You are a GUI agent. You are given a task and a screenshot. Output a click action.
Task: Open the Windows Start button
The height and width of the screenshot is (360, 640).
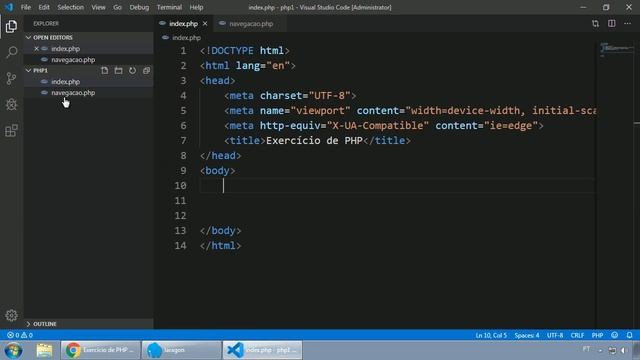[13, 350]
